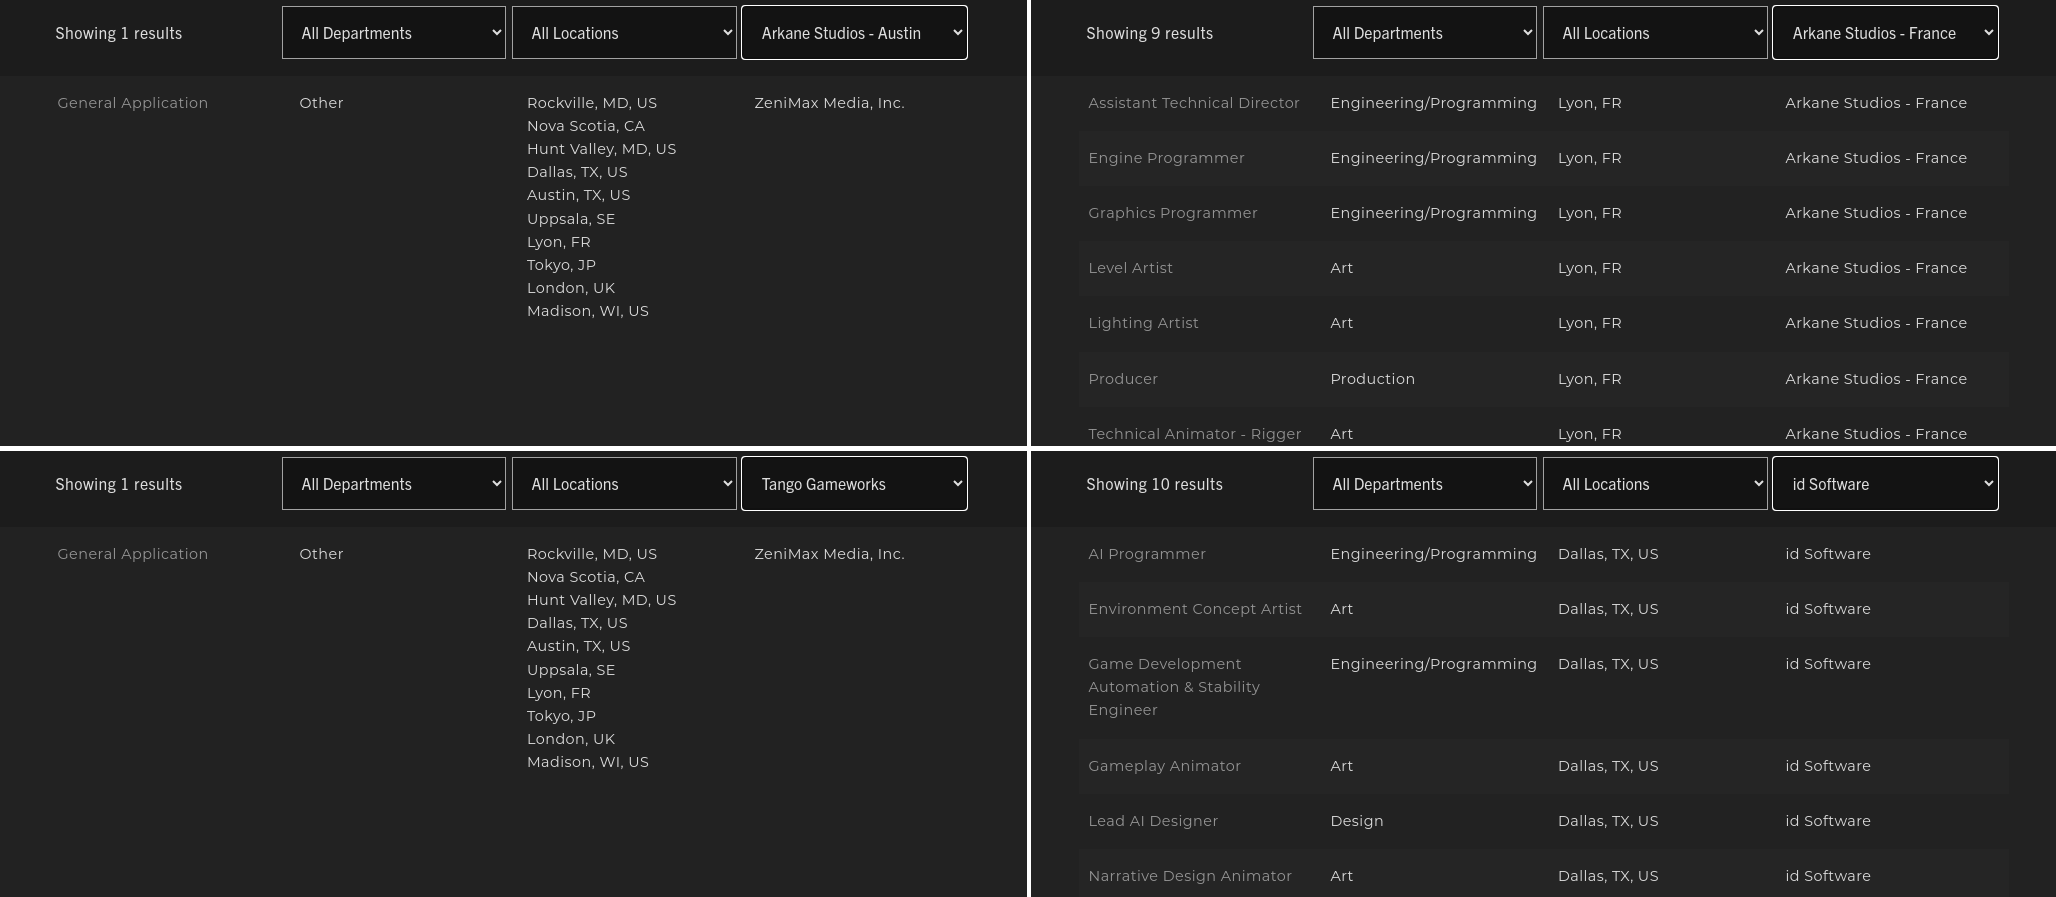This screenshot has width=2056, height=897.
Task: Open the Environment Concept Artist listing
Action: (x=1195, y=609)
